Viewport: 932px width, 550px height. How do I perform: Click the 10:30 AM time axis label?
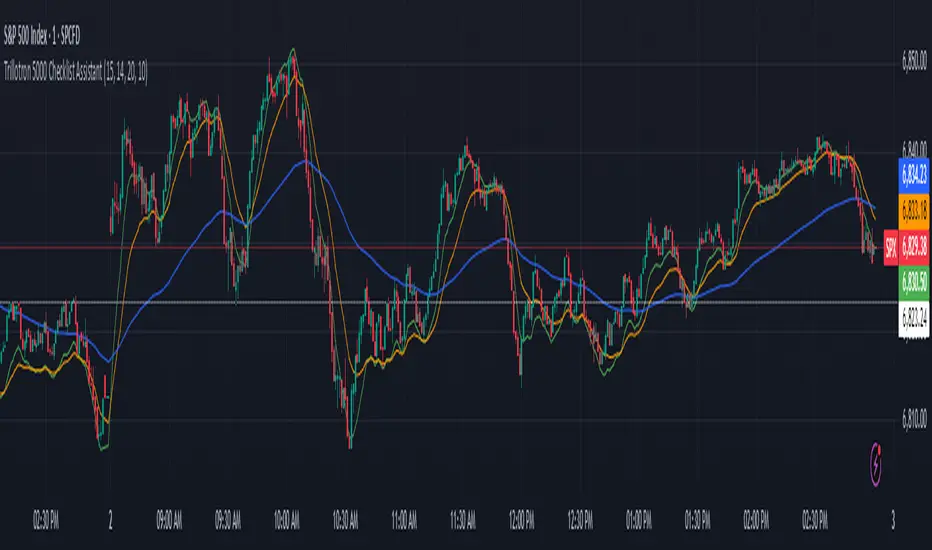pyautogui.click(x=345, y=521)
